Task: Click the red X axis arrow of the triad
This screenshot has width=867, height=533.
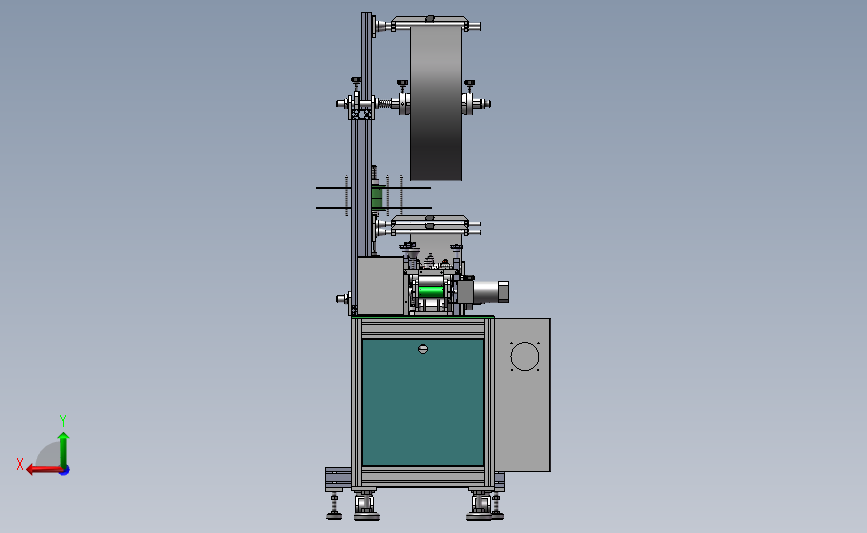Action: [43, 470]
